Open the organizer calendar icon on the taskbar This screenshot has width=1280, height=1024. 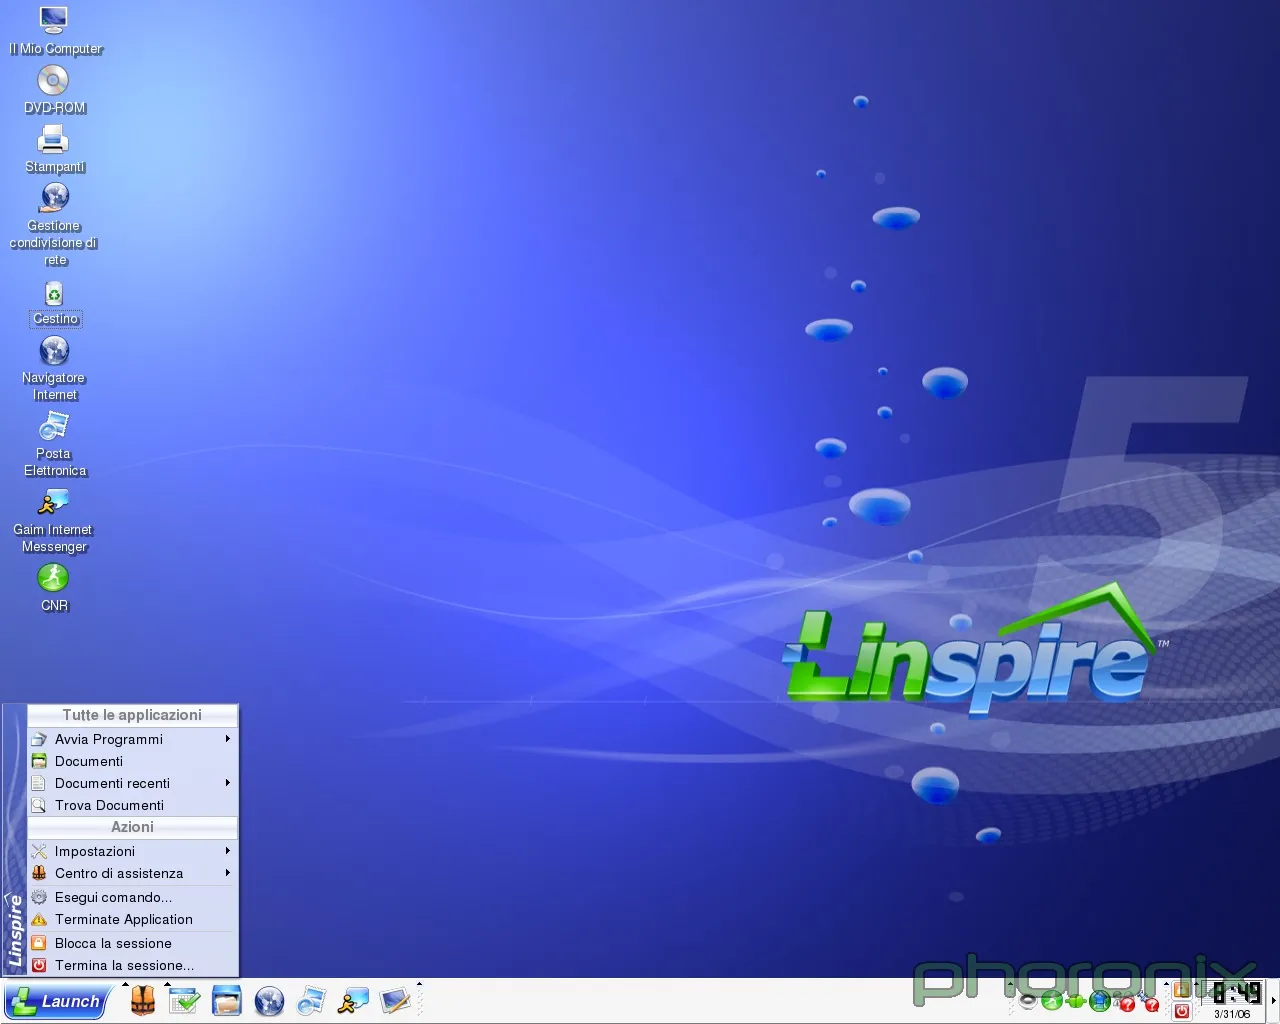pyautogui.click(x=184, y=1001)
